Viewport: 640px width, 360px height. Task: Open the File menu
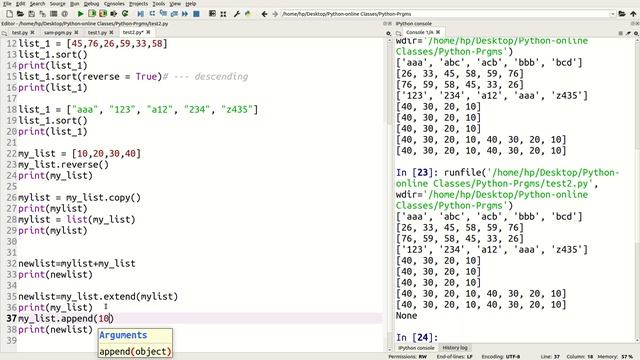click(7, 4)
